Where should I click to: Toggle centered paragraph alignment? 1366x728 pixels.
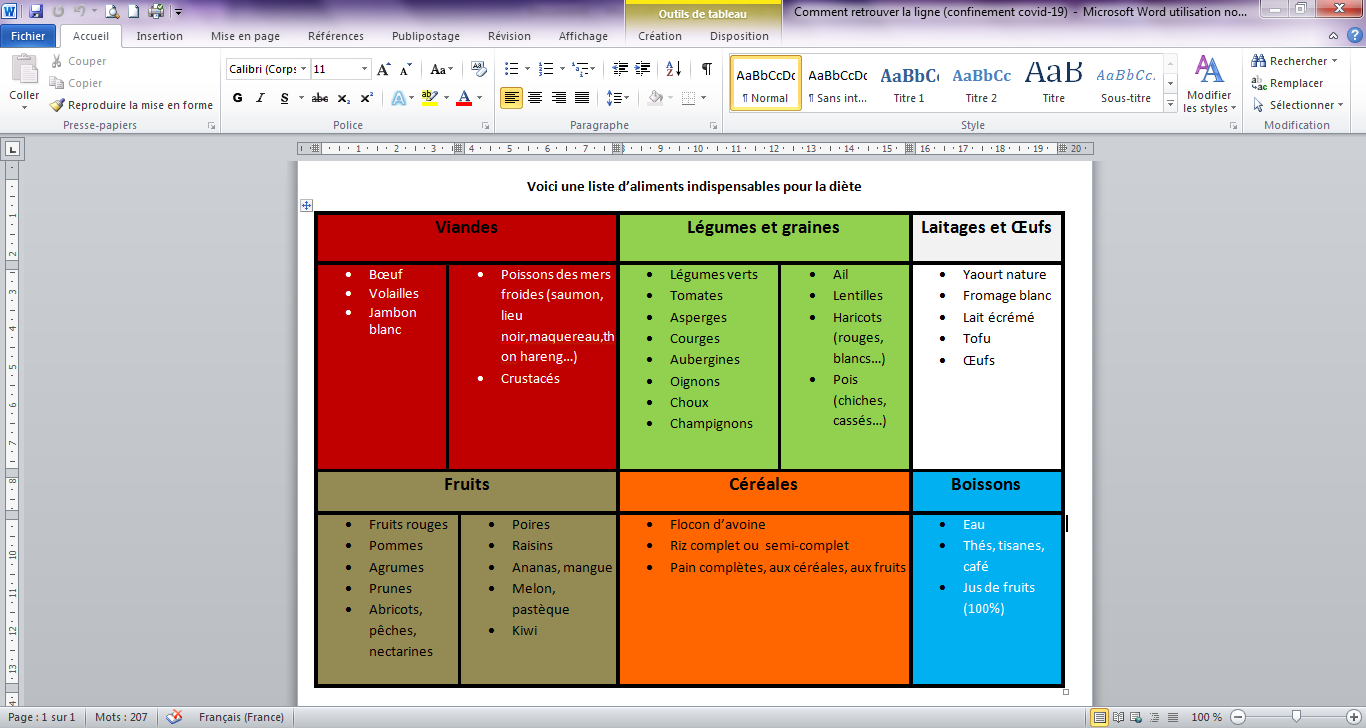coord(535,97)
